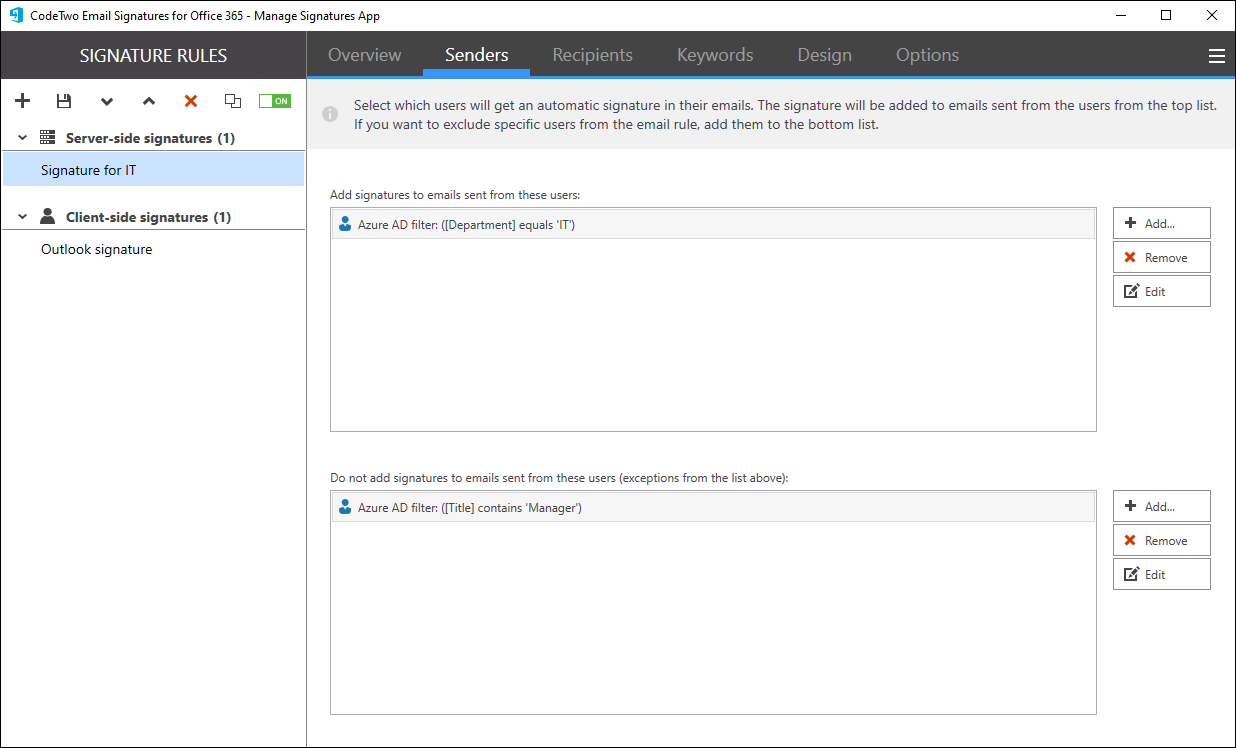Screen dimensions: 1236x748
Task: Select the Department equals 'IT' filter row
Action: tap(713, 225)
